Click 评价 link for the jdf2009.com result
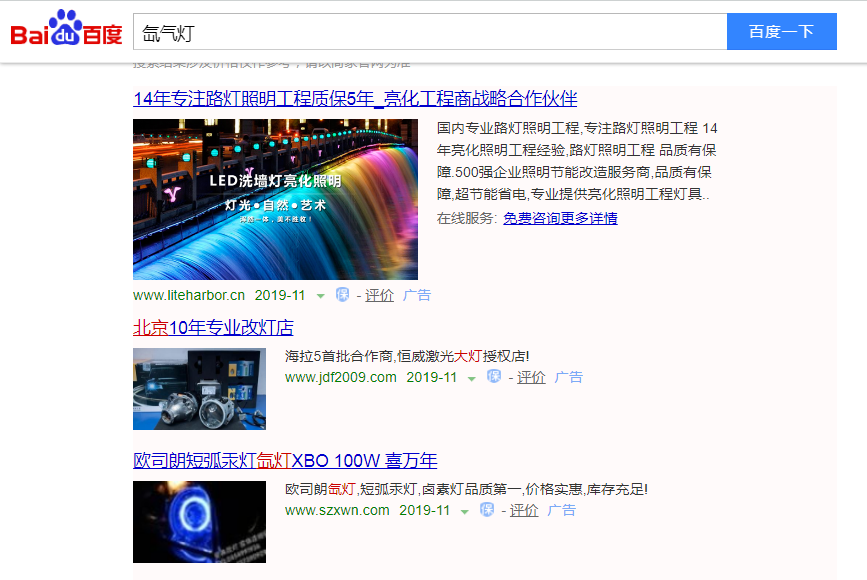This screenshot has height=580, width=867. pyautogui.click(x=531, y=377)
